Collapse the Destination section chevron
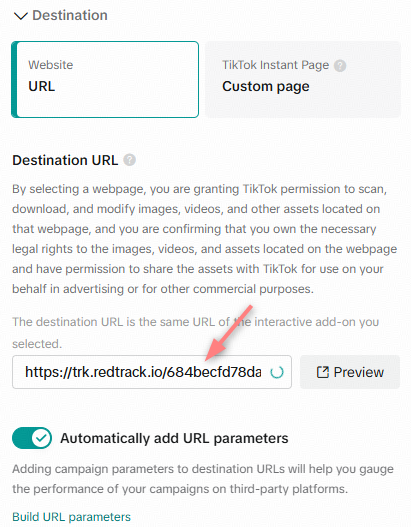Image resolution: width=411 pixels, height=527 pixels. (x=20, y=16)
